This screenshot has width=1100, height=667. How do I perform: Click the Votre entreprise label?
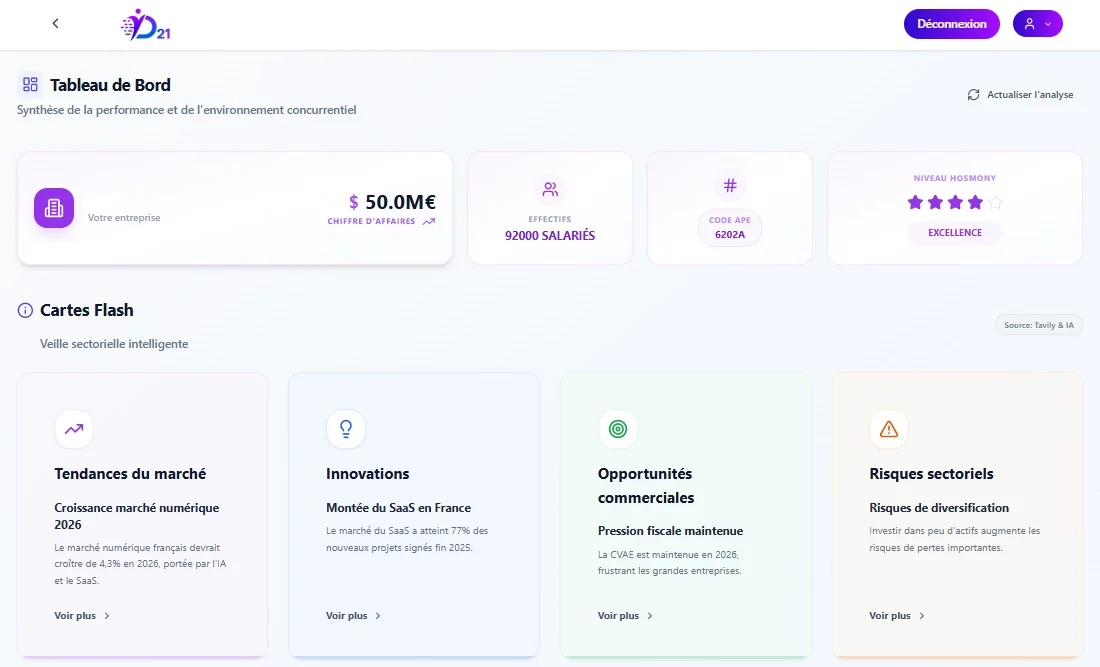124,218
